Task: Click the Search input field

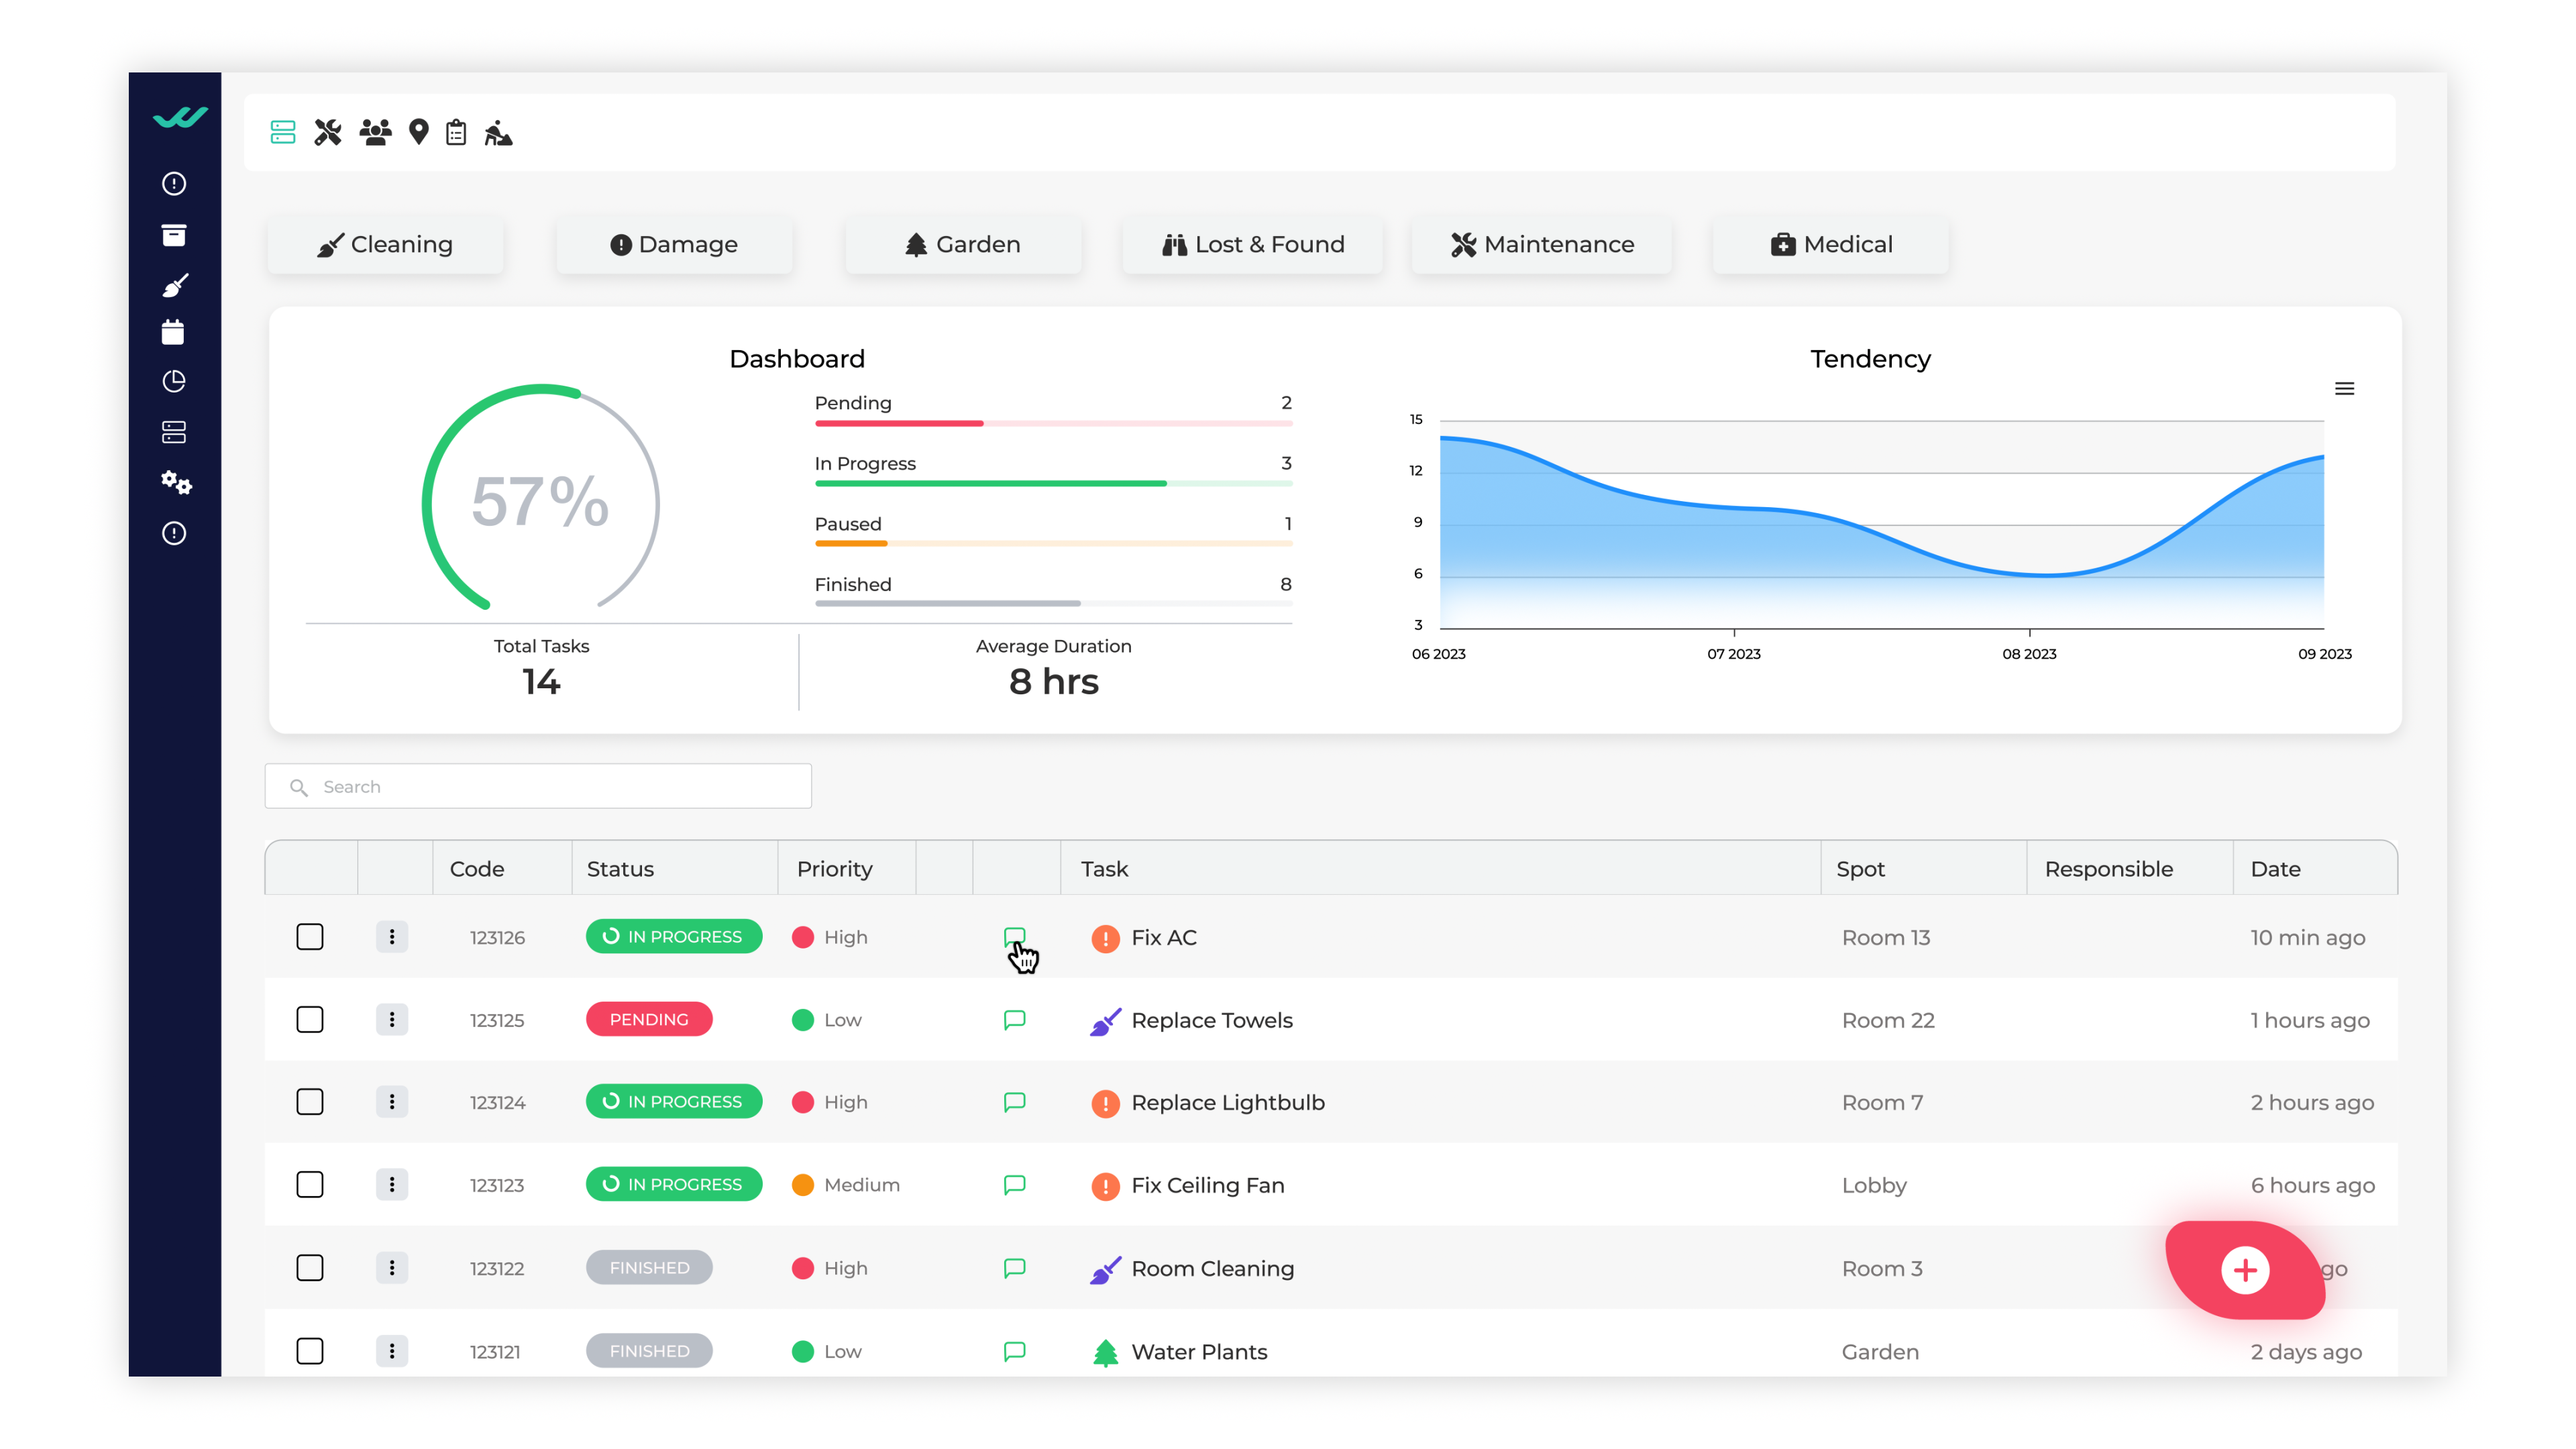Action: (x=538, y=786)
